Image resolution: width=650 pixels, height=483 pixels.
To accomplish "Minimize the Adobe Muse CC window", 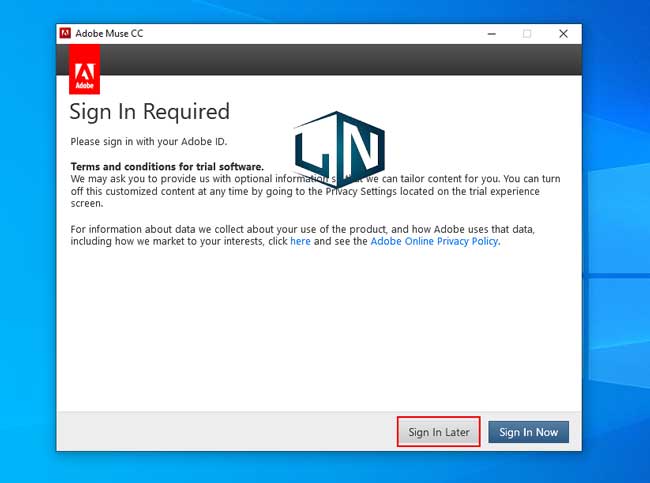I will coord(492,34).
